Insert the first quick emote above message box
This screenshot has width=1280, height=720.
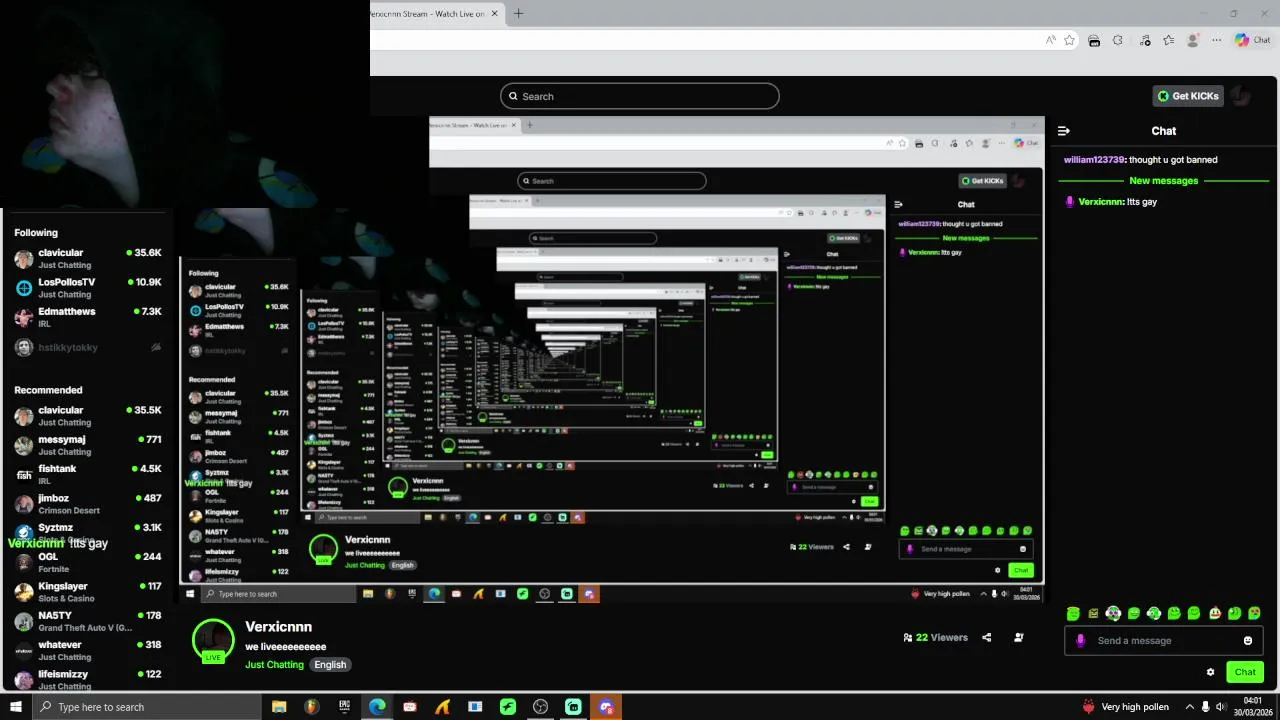[x=1073, y=613]
